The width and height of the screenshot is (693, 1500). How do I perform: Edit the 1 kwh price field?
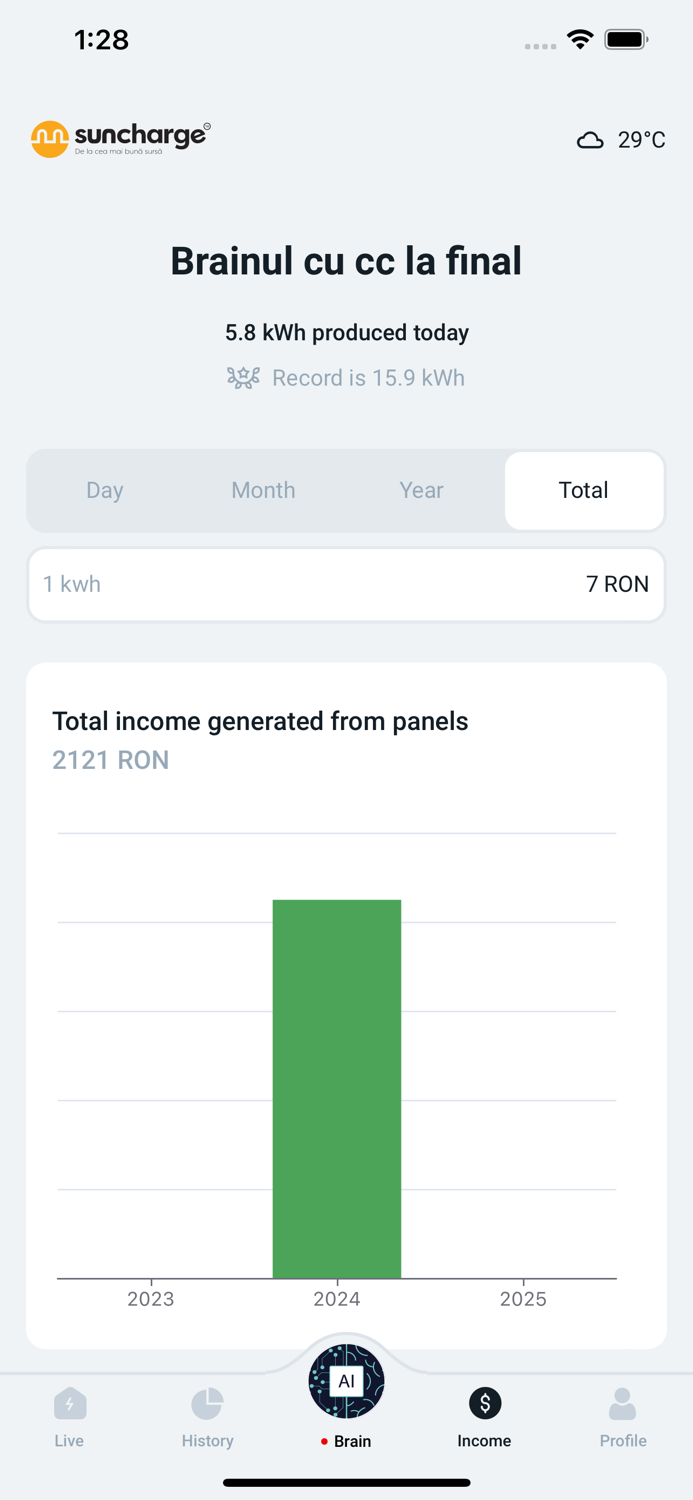pyautogui.click(x=346, y=584)
